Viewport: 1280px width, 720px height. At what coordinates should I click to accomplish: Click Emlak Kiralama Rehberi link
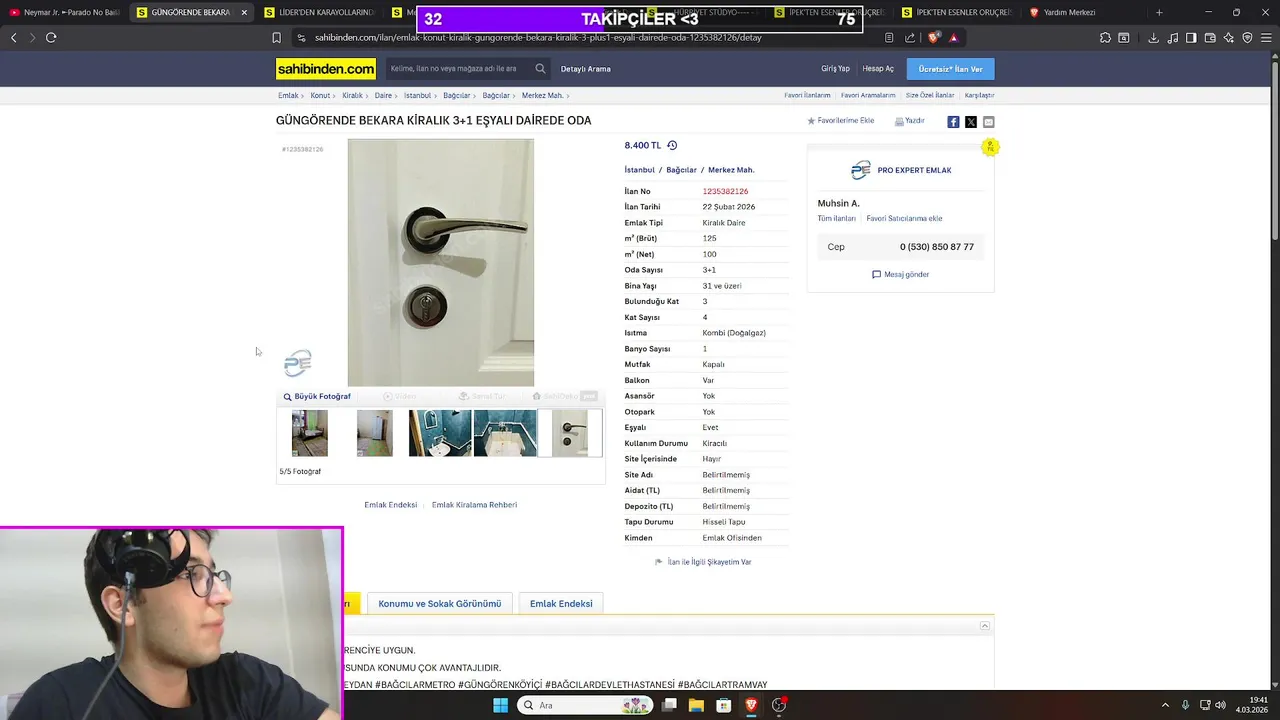474,505
